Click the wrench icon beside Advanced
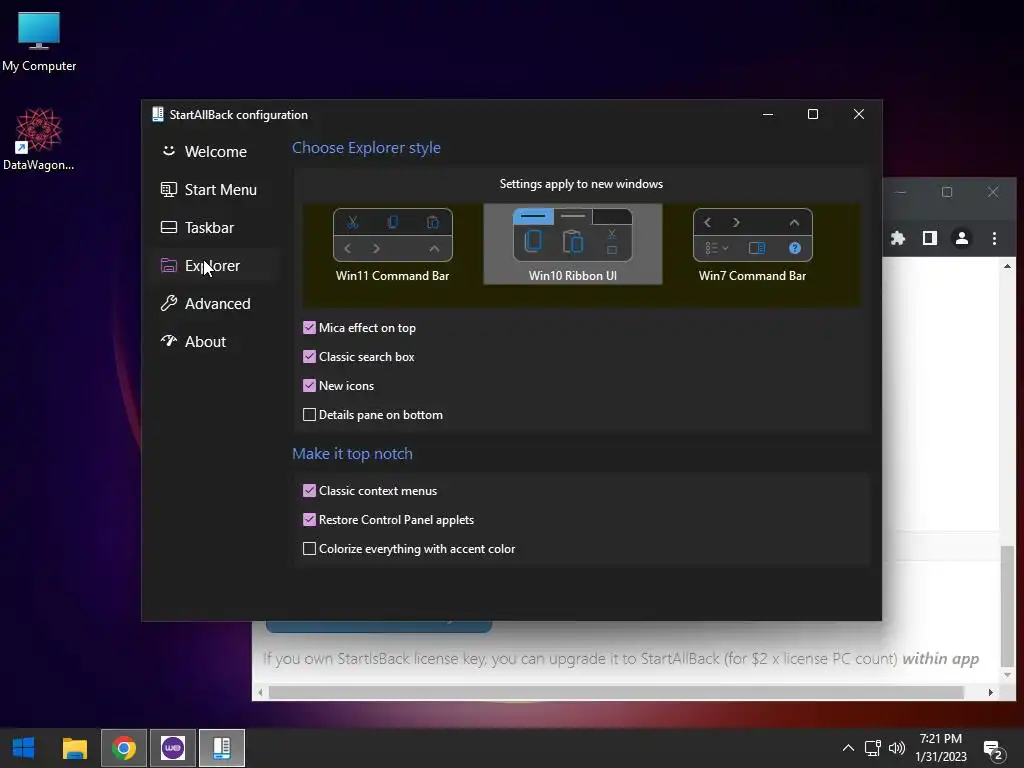Viewport: 1024px width, 768px height. [x=168, y=303]
